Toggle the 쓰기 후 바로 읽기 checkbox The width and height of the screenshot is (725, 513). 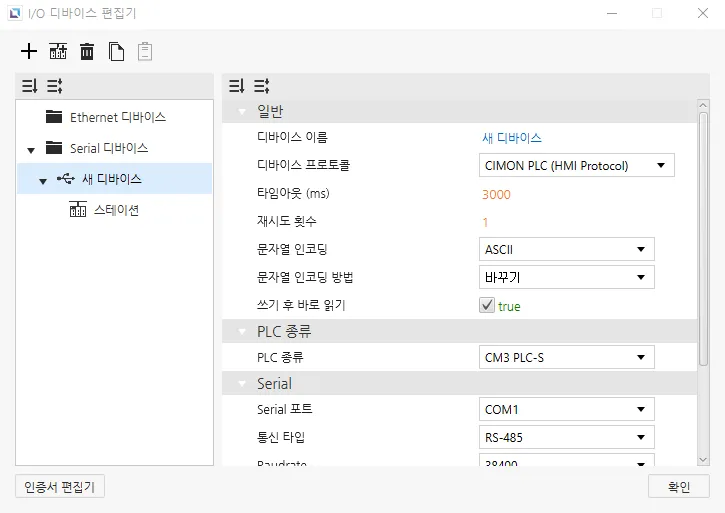tap(488, 306)
